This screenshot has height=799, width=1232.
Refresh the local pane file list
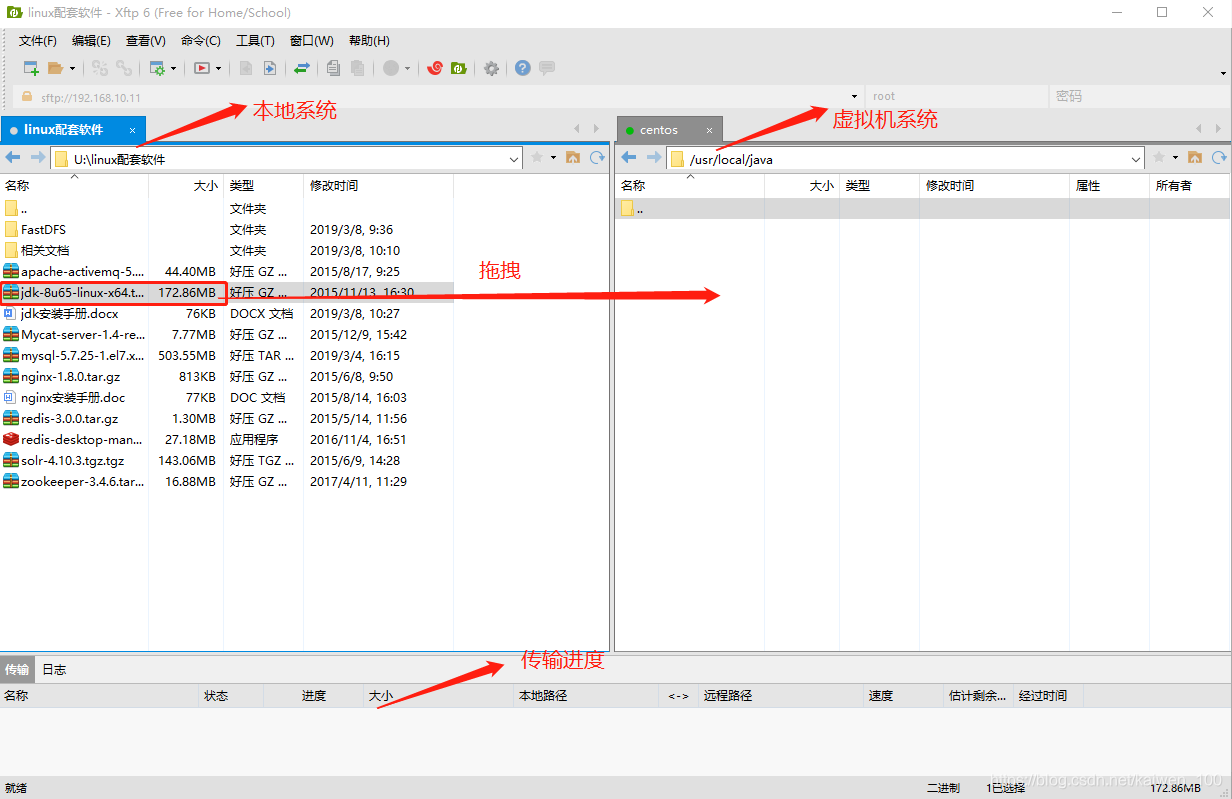point(597,158)
